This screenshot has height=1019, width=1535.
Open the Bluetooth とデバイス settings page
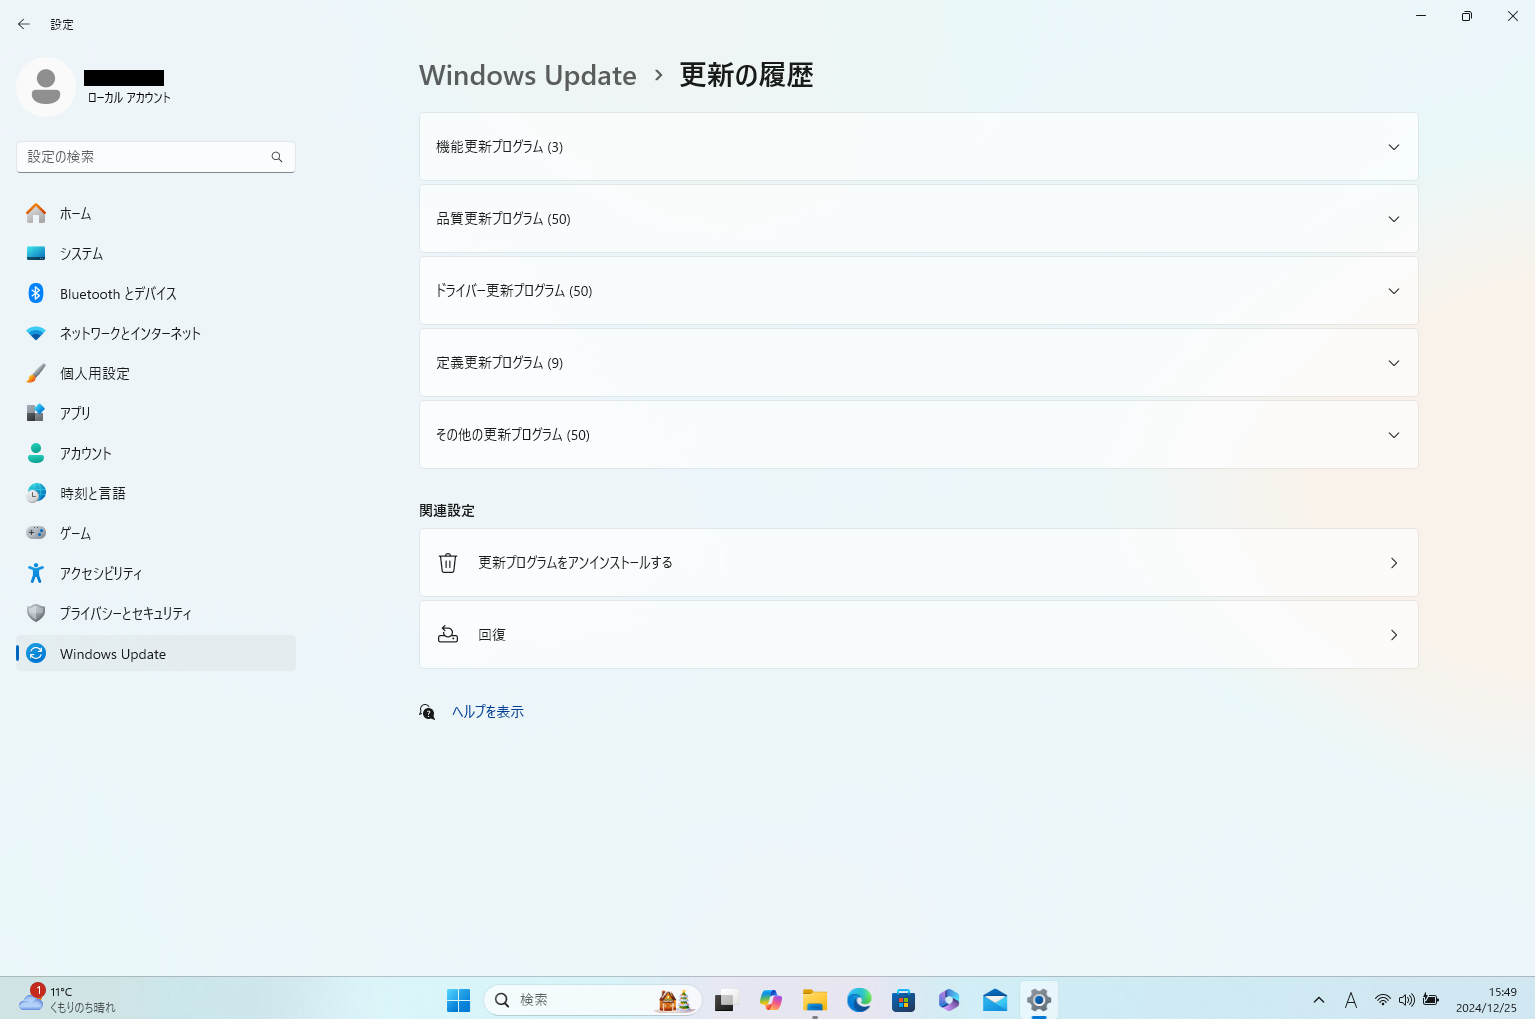118,294
